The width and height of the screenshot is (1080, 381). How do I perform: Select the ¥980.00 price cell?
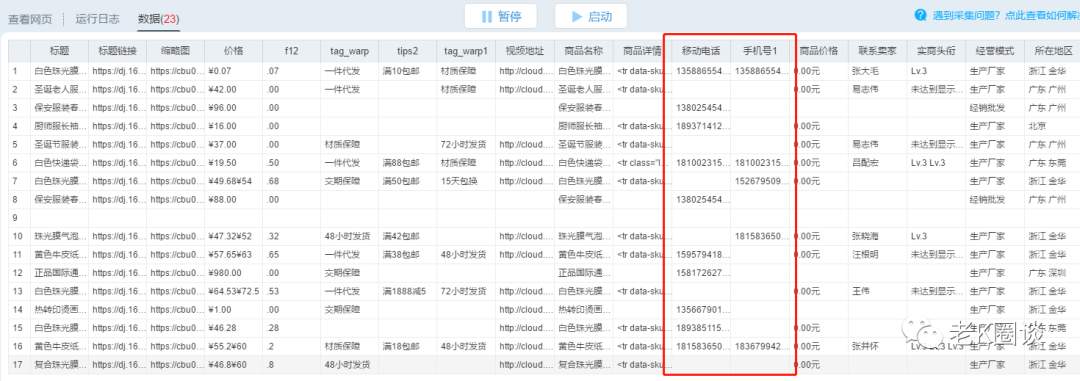[233, 272]
